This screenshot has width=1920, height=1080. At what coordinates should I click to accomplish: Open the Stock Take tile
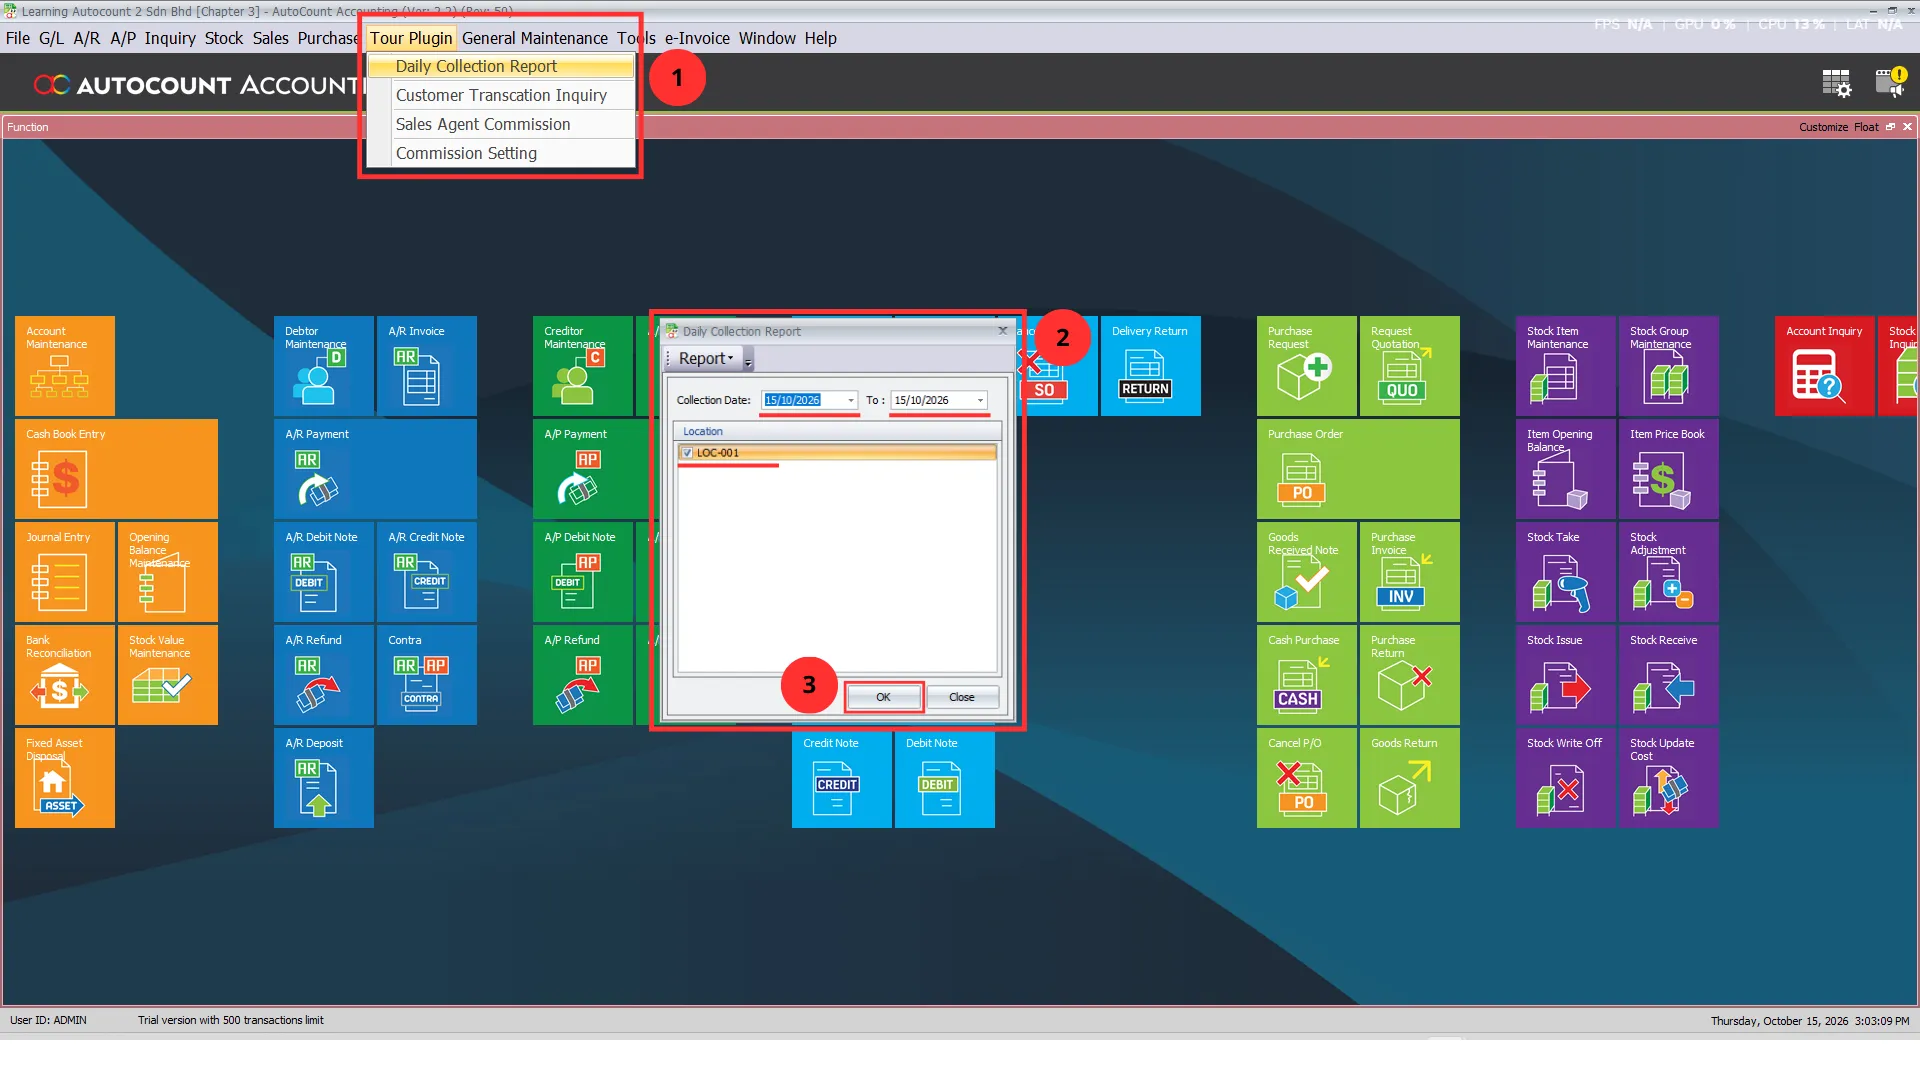point(1566,572)
